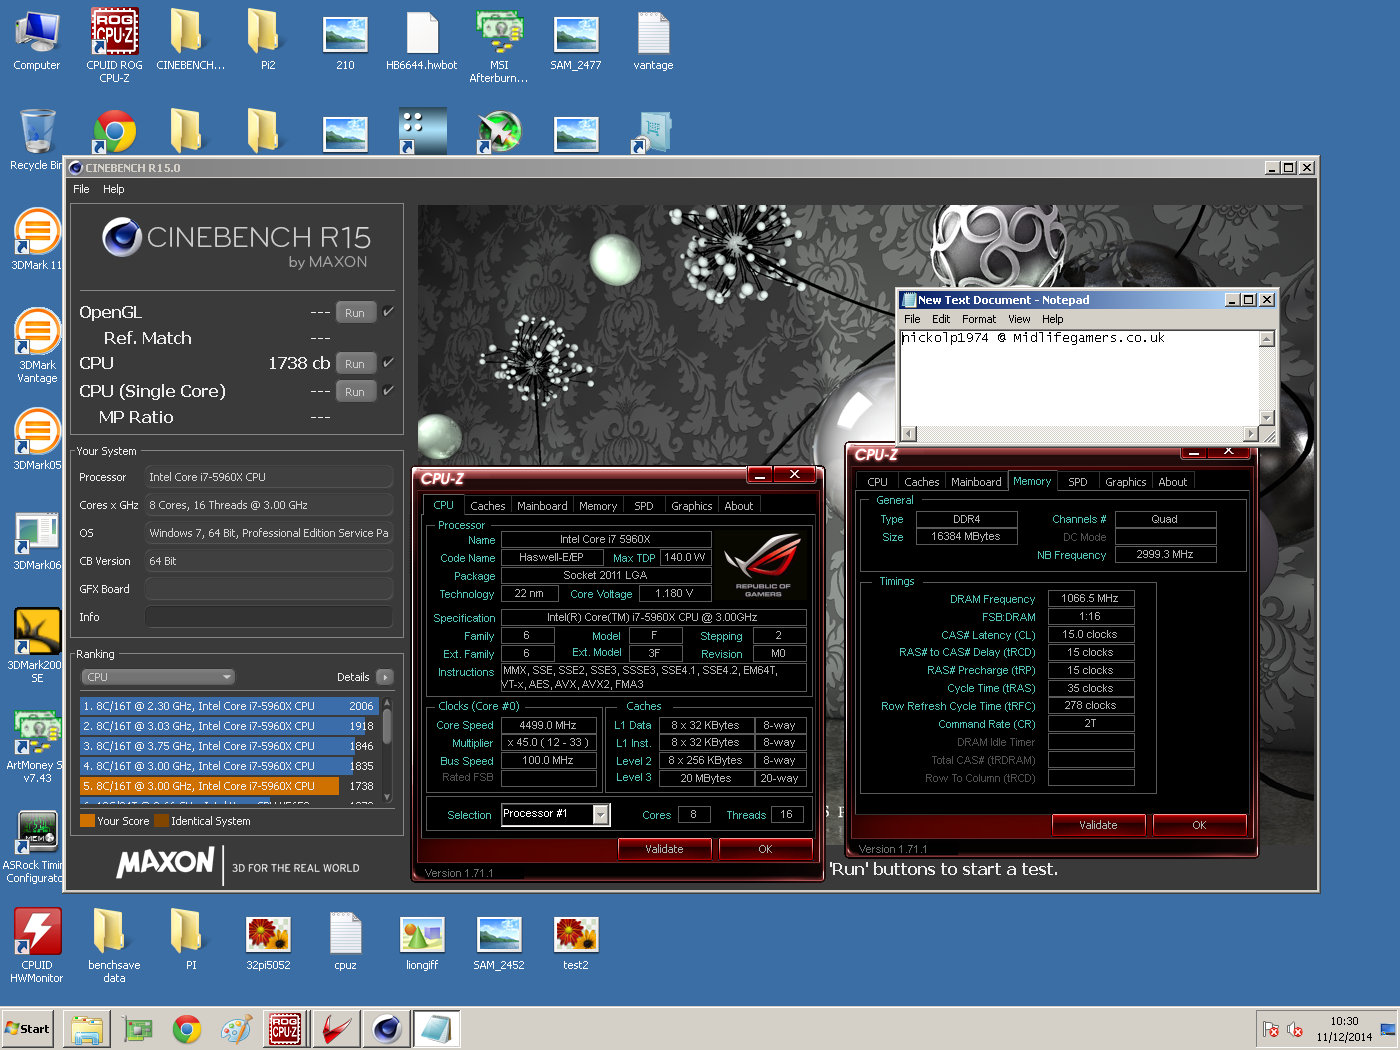Open the CPU ranking category dropdown in Cinebench
The height and width of the screenshot is (1050, 1400).
coord(157,677)
